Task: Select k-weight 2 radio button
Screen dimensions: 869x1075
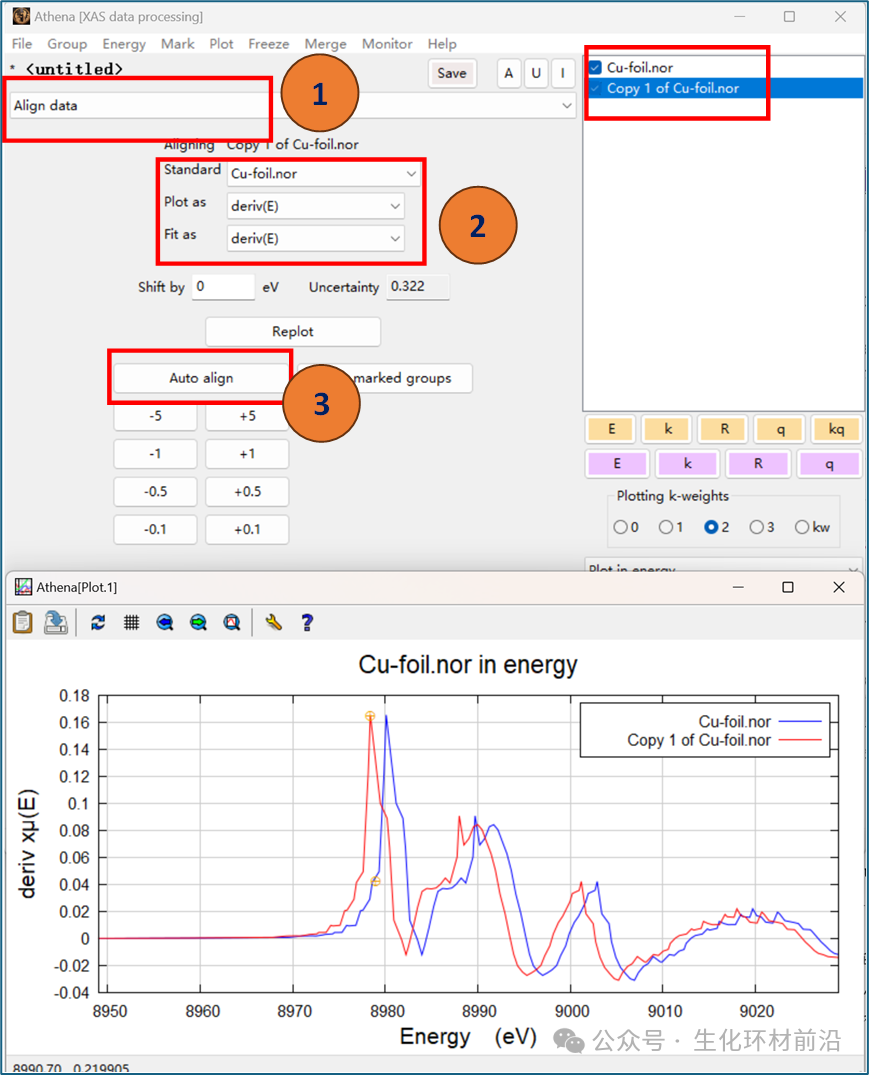Action: [711, 527]
